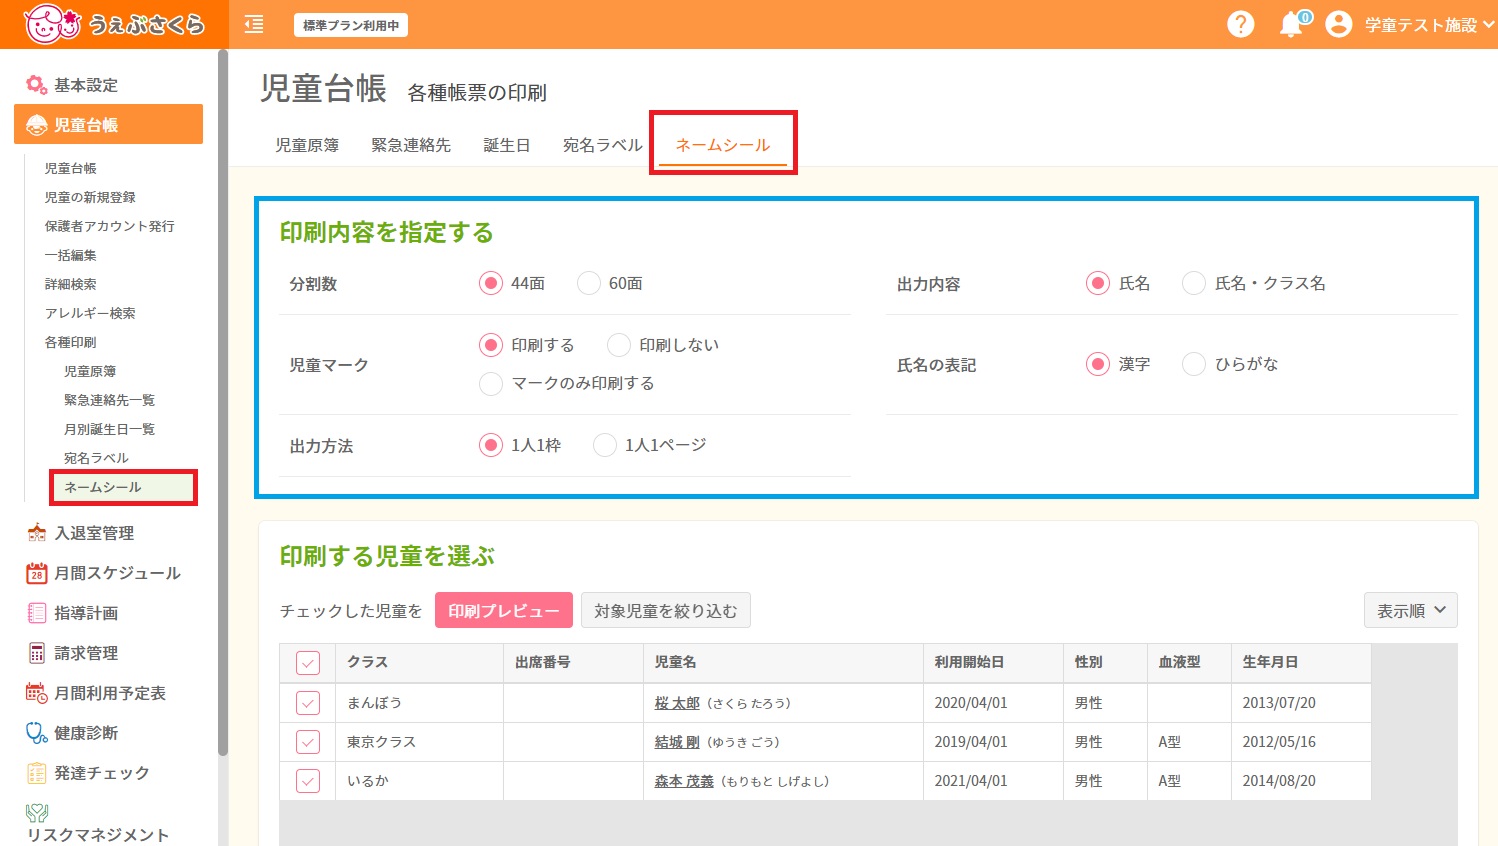
Task: Uncheck the まんぼう row checkbox
Action: tap(308, 703)
